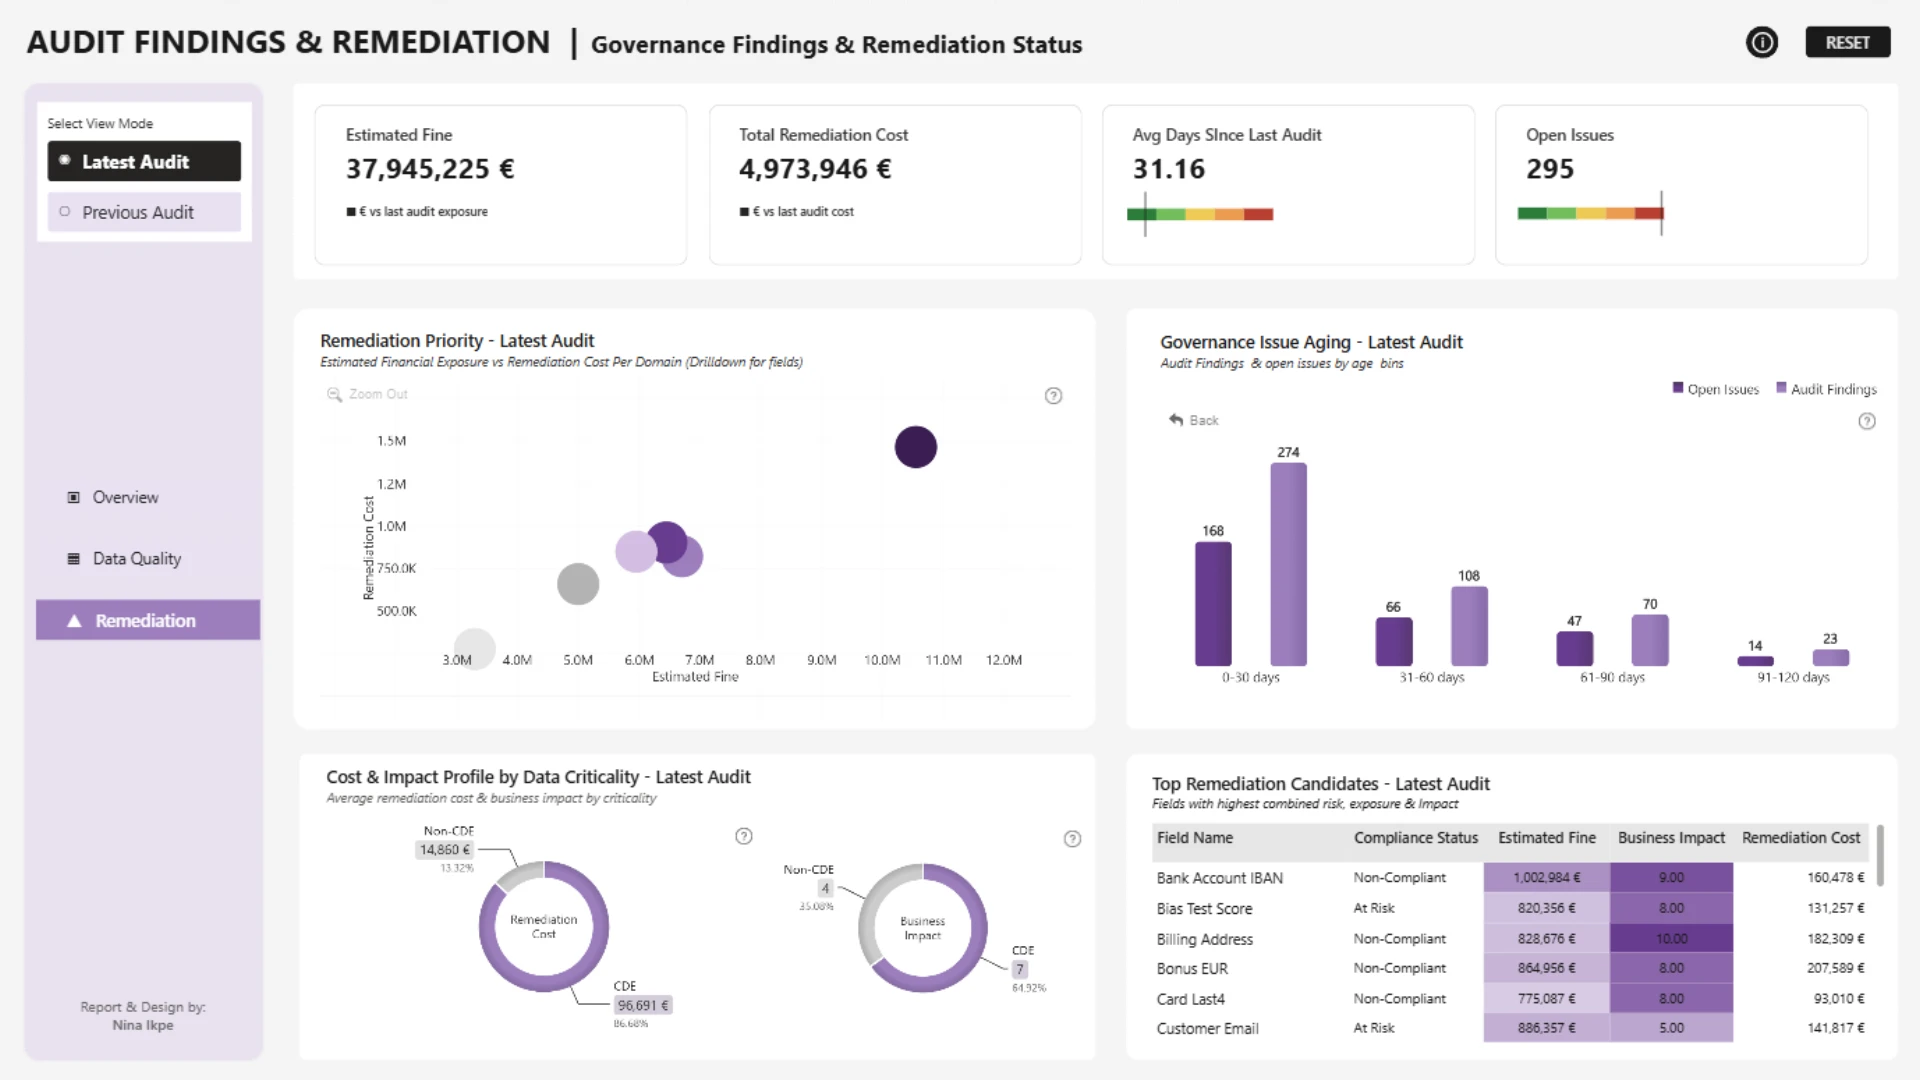Select the dark purple top-right scatter bubble
Viewport: 1920px width, 1080px height.
coord(916,447)
